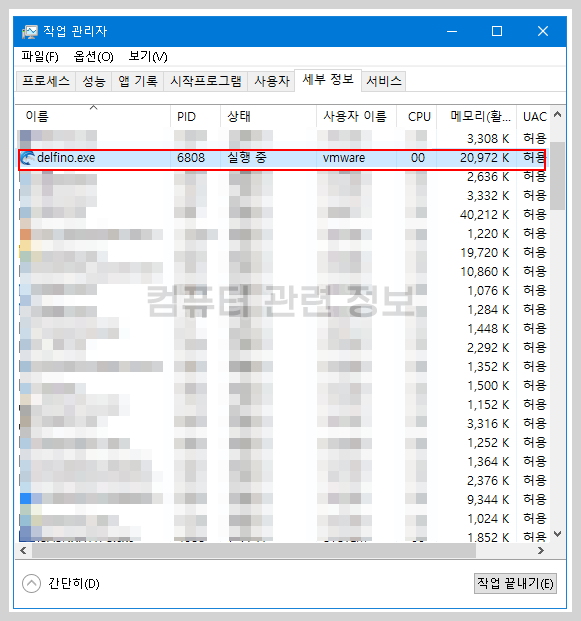Switch to the 앱 기록 tab
This screenshot has width=581, height=621.
pos(138,81)
